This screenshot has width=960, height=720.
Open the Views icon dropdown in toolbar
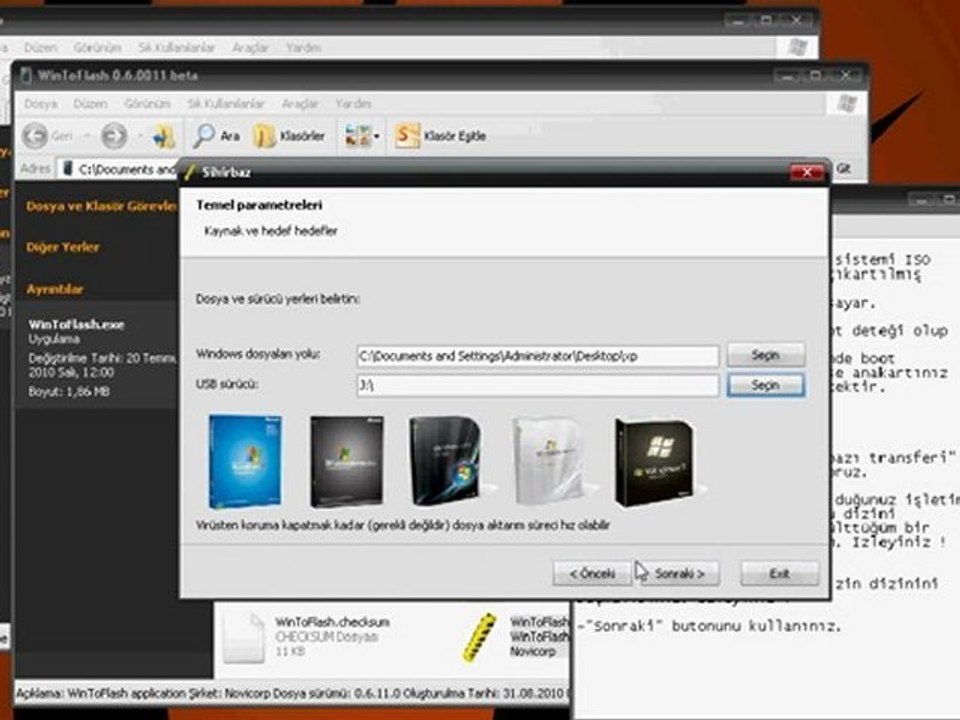pos(362,136)
